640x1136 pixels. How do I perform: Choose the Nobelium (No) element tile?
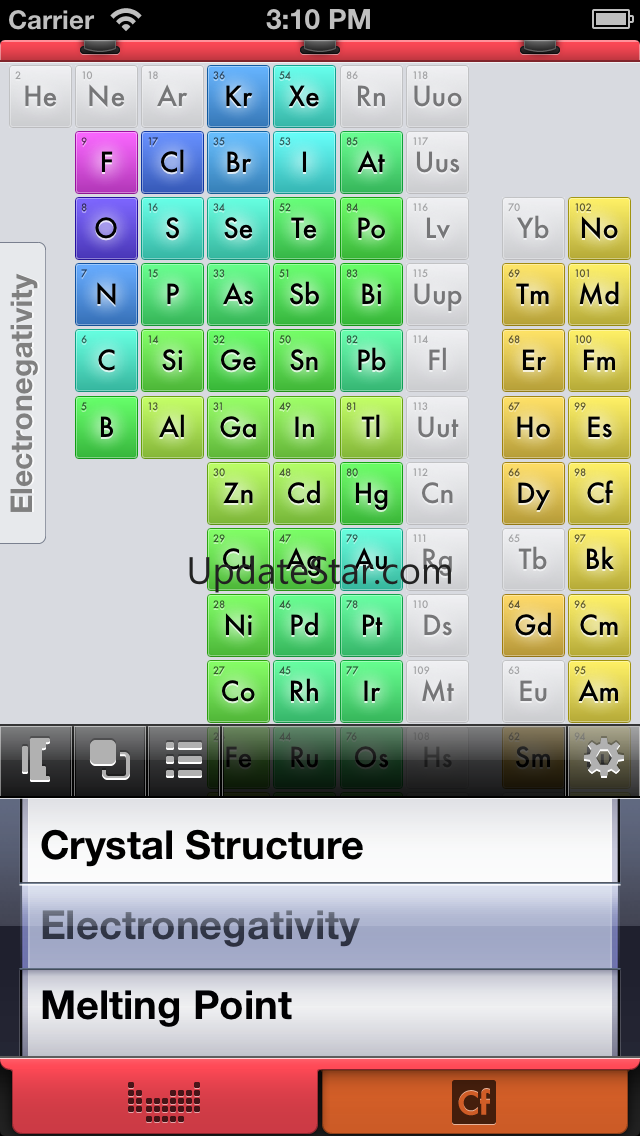[x=599, y=229]
